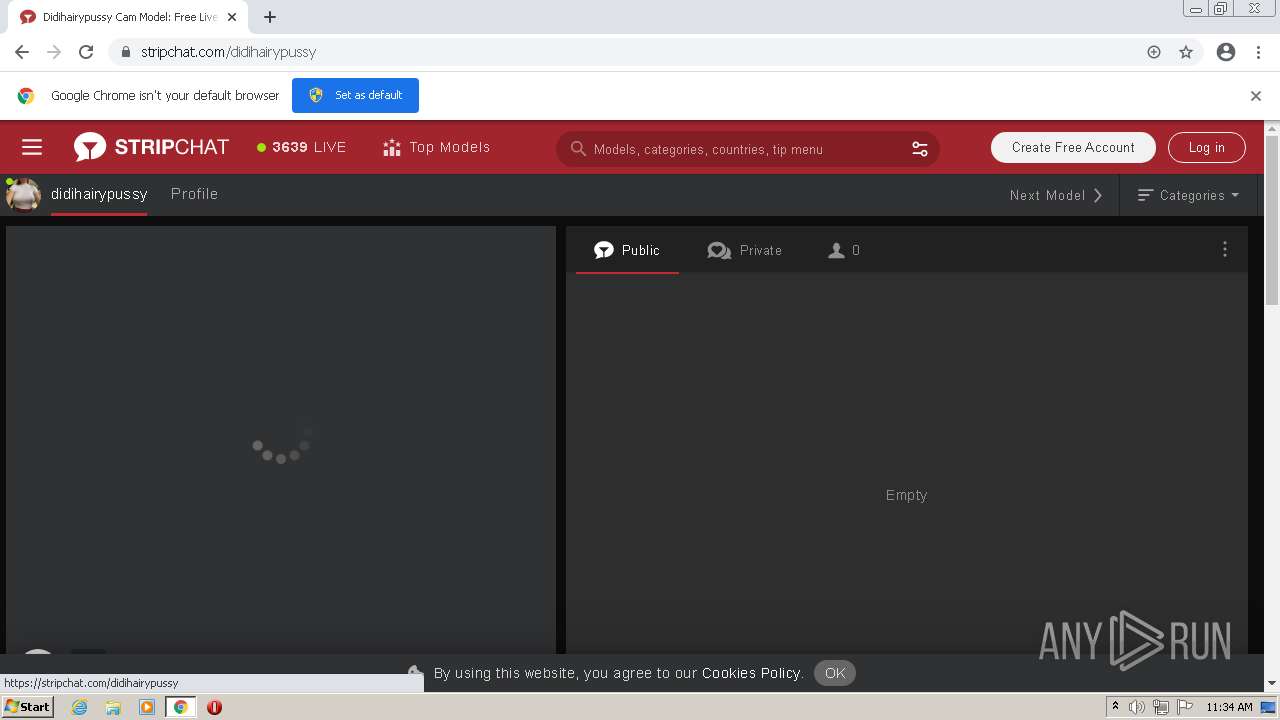Switch to Private chat tab
Screen dimensions: 1280x720
(745, 250)
